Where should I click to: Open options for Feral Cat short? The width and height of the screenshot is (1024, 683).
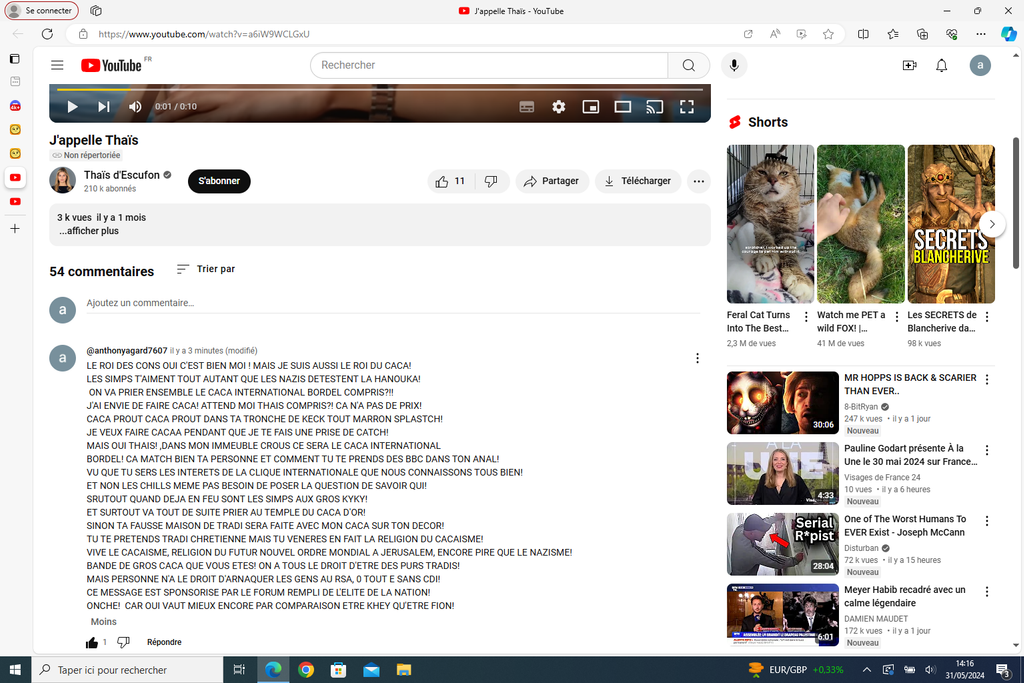coord(806,317)
